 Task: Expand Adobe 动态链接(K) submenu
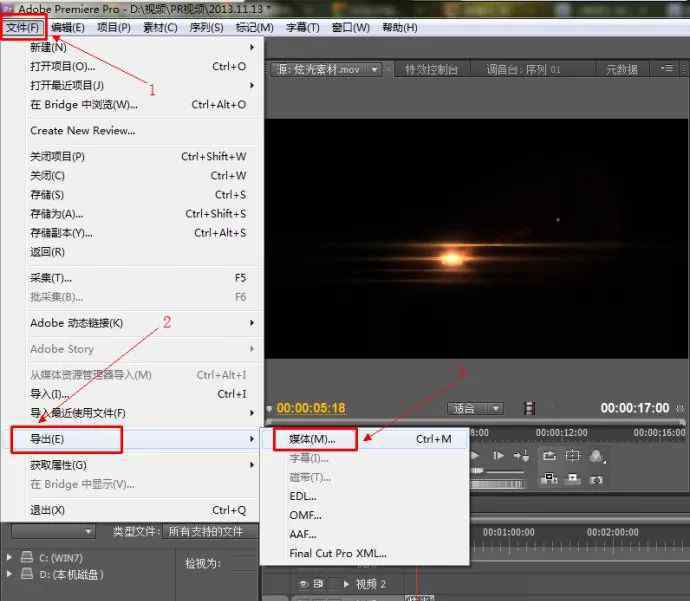coord(142,323)
